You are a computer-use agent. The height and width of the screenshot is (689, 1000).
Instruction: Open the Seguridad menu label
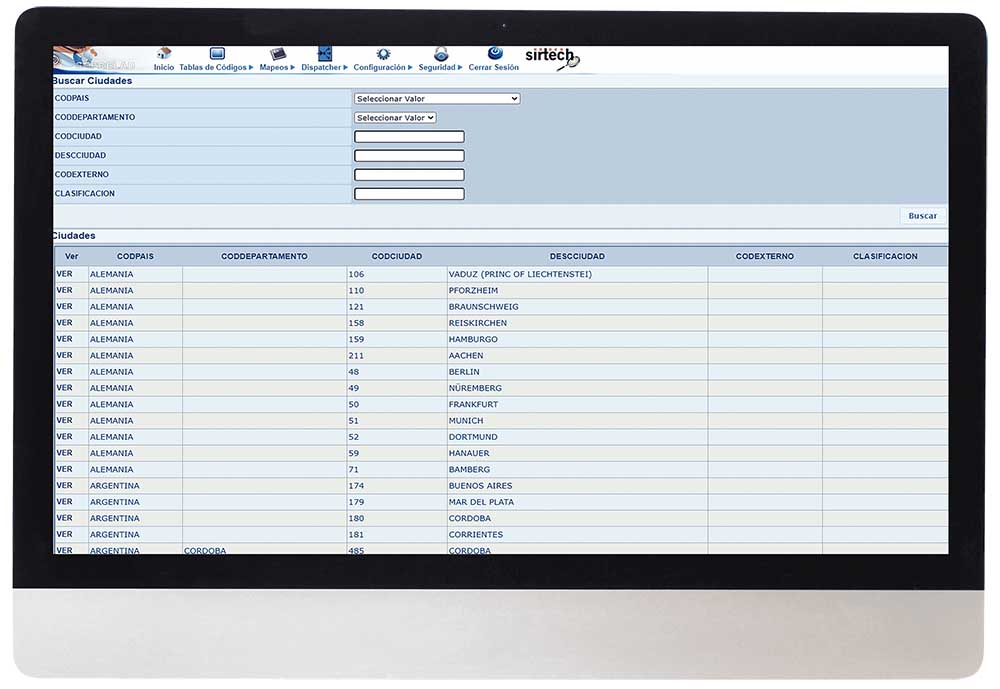pyautogui.click(x=440, y=68)
